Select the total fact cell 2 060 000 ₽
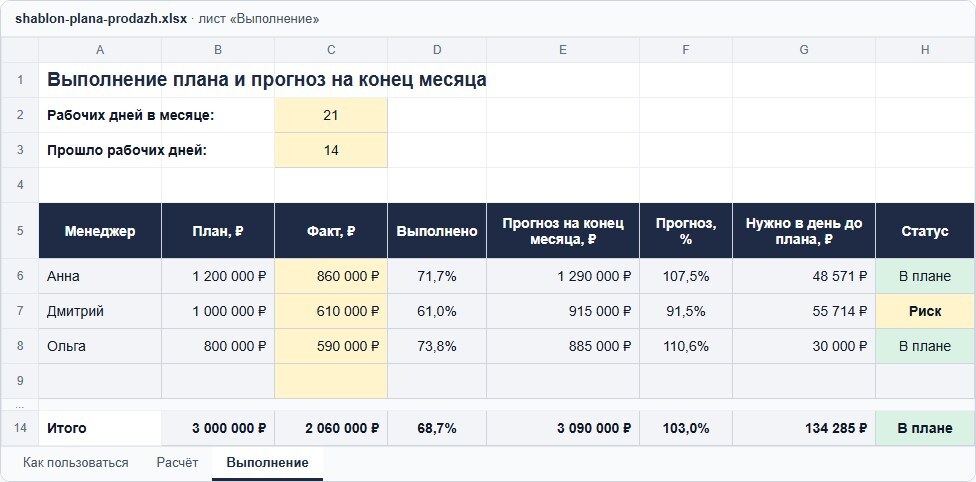976x482 pixels. pyautogui.click(x=331, y=428)
